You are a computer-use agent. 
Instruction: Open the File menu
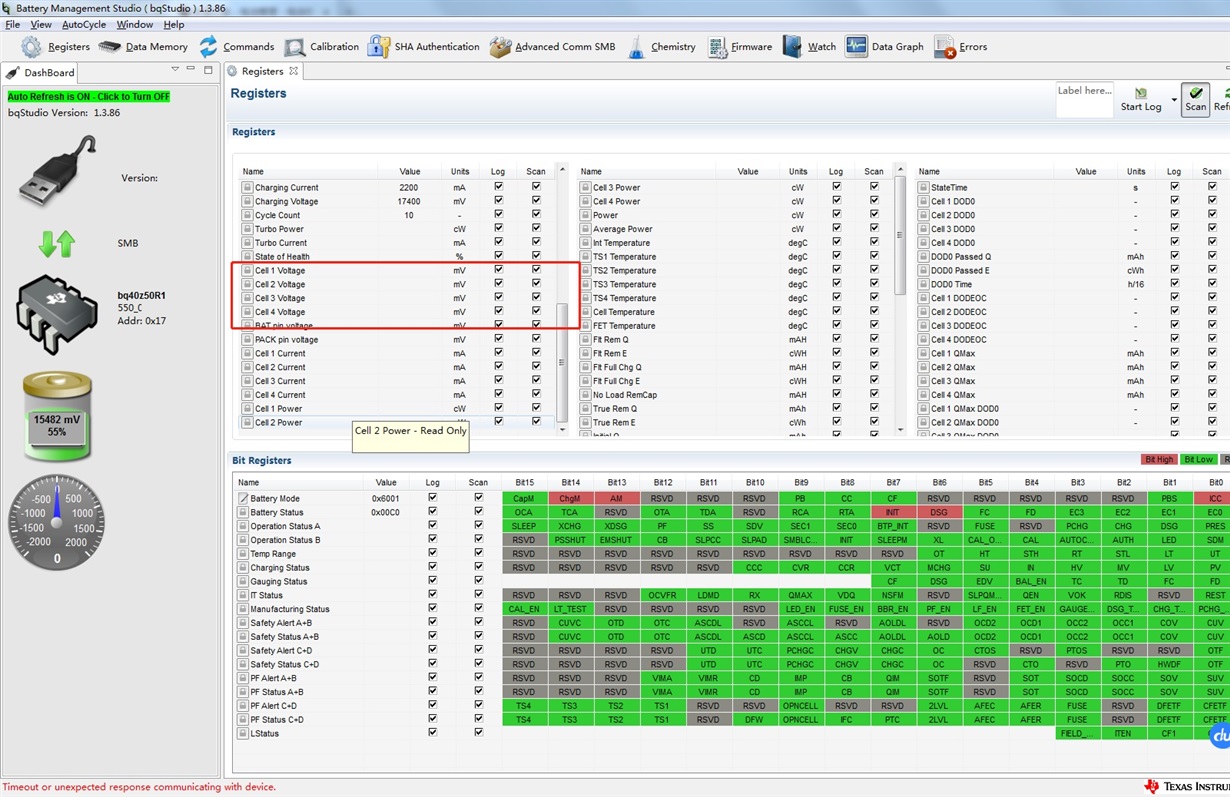pos(13,24)
